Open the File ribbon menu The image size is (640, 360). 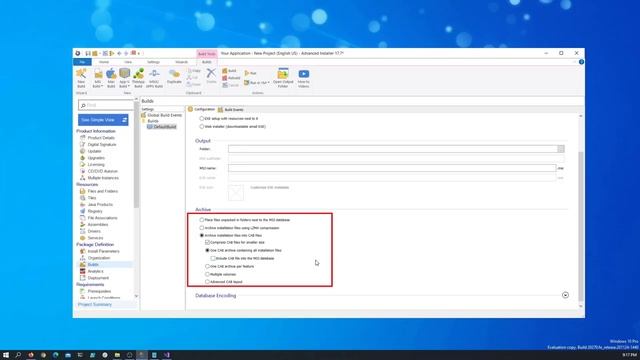(x=82, y=62)
